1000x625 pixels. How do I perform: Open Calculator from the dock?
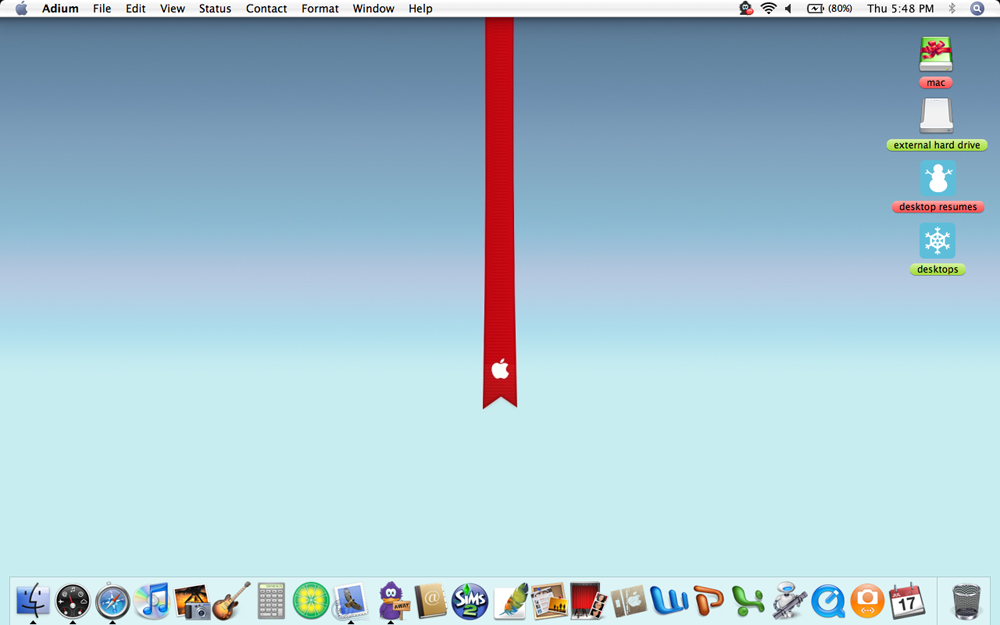[271, 601]
